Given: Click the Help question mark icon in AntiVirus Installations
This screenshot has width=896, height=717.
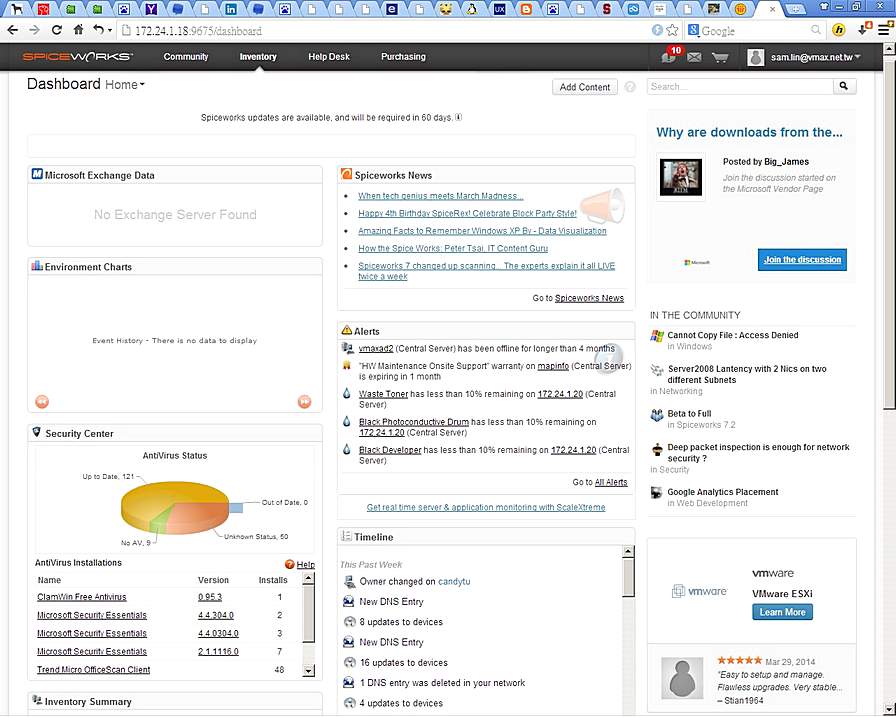Looking at the screenshot, I should pyautogui.click(x=290, y=564).
